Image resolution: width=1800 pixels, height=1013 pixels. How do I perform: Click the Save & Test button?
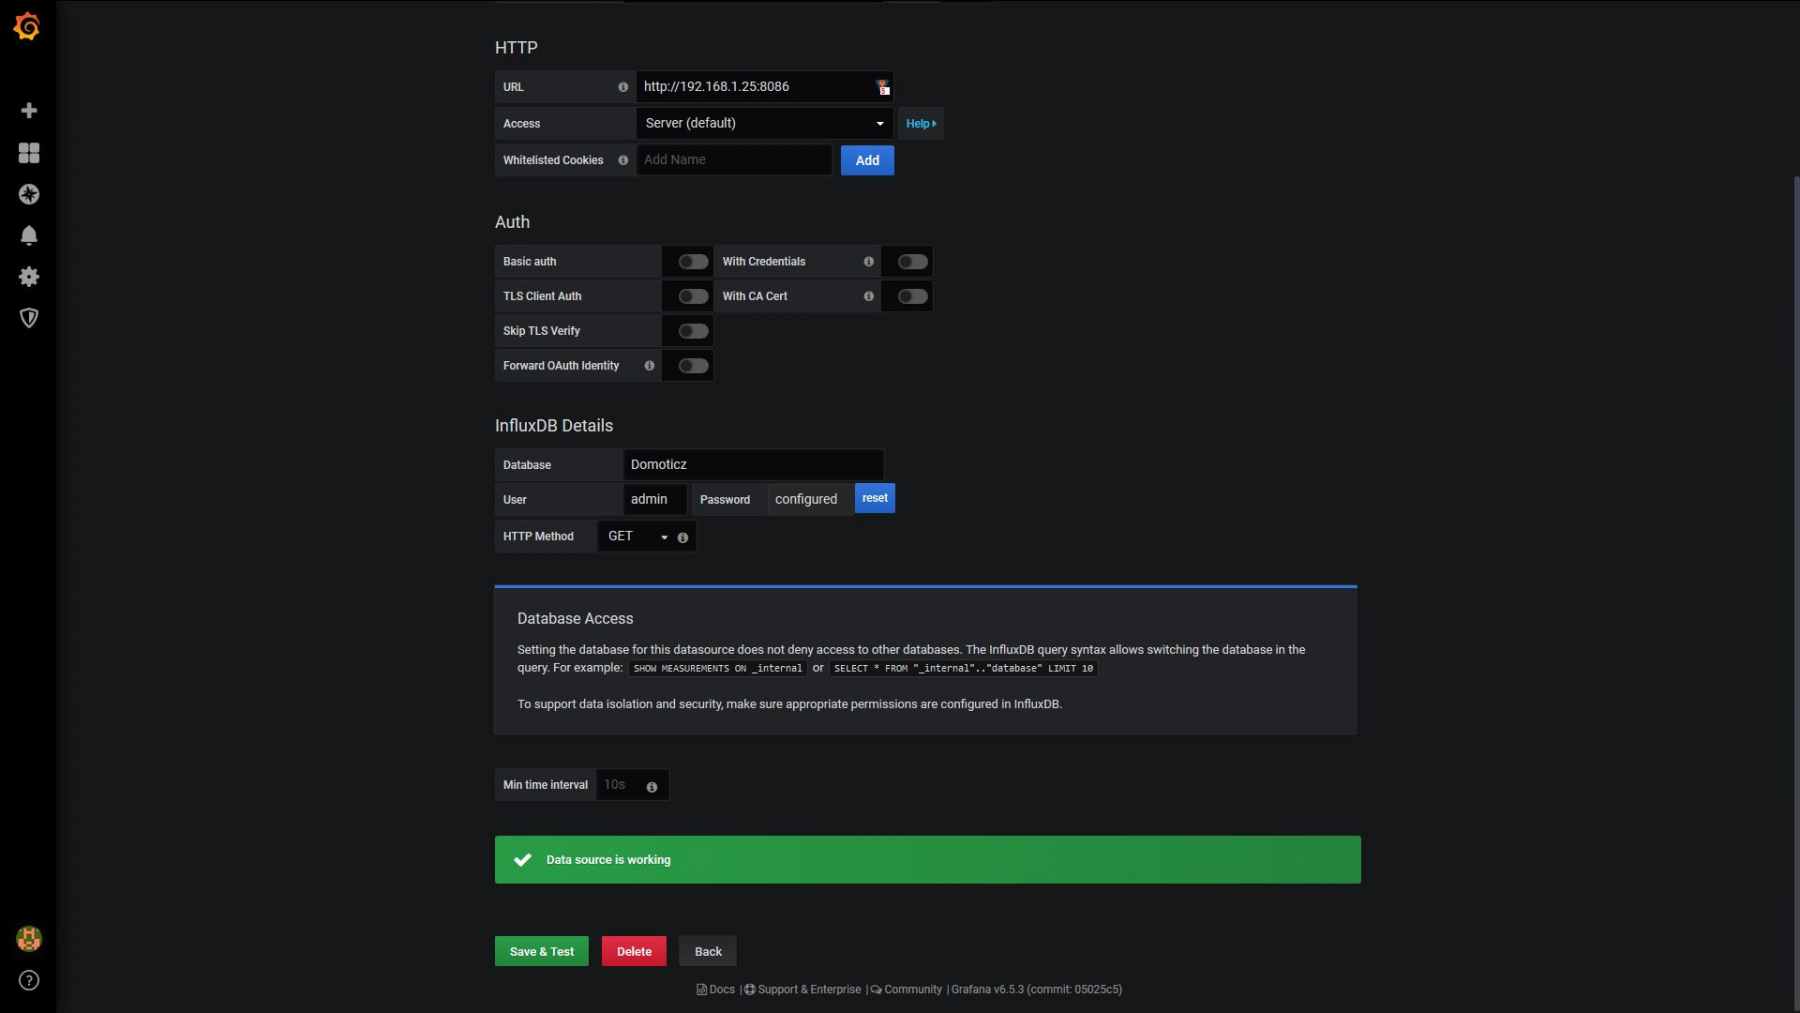541,951
